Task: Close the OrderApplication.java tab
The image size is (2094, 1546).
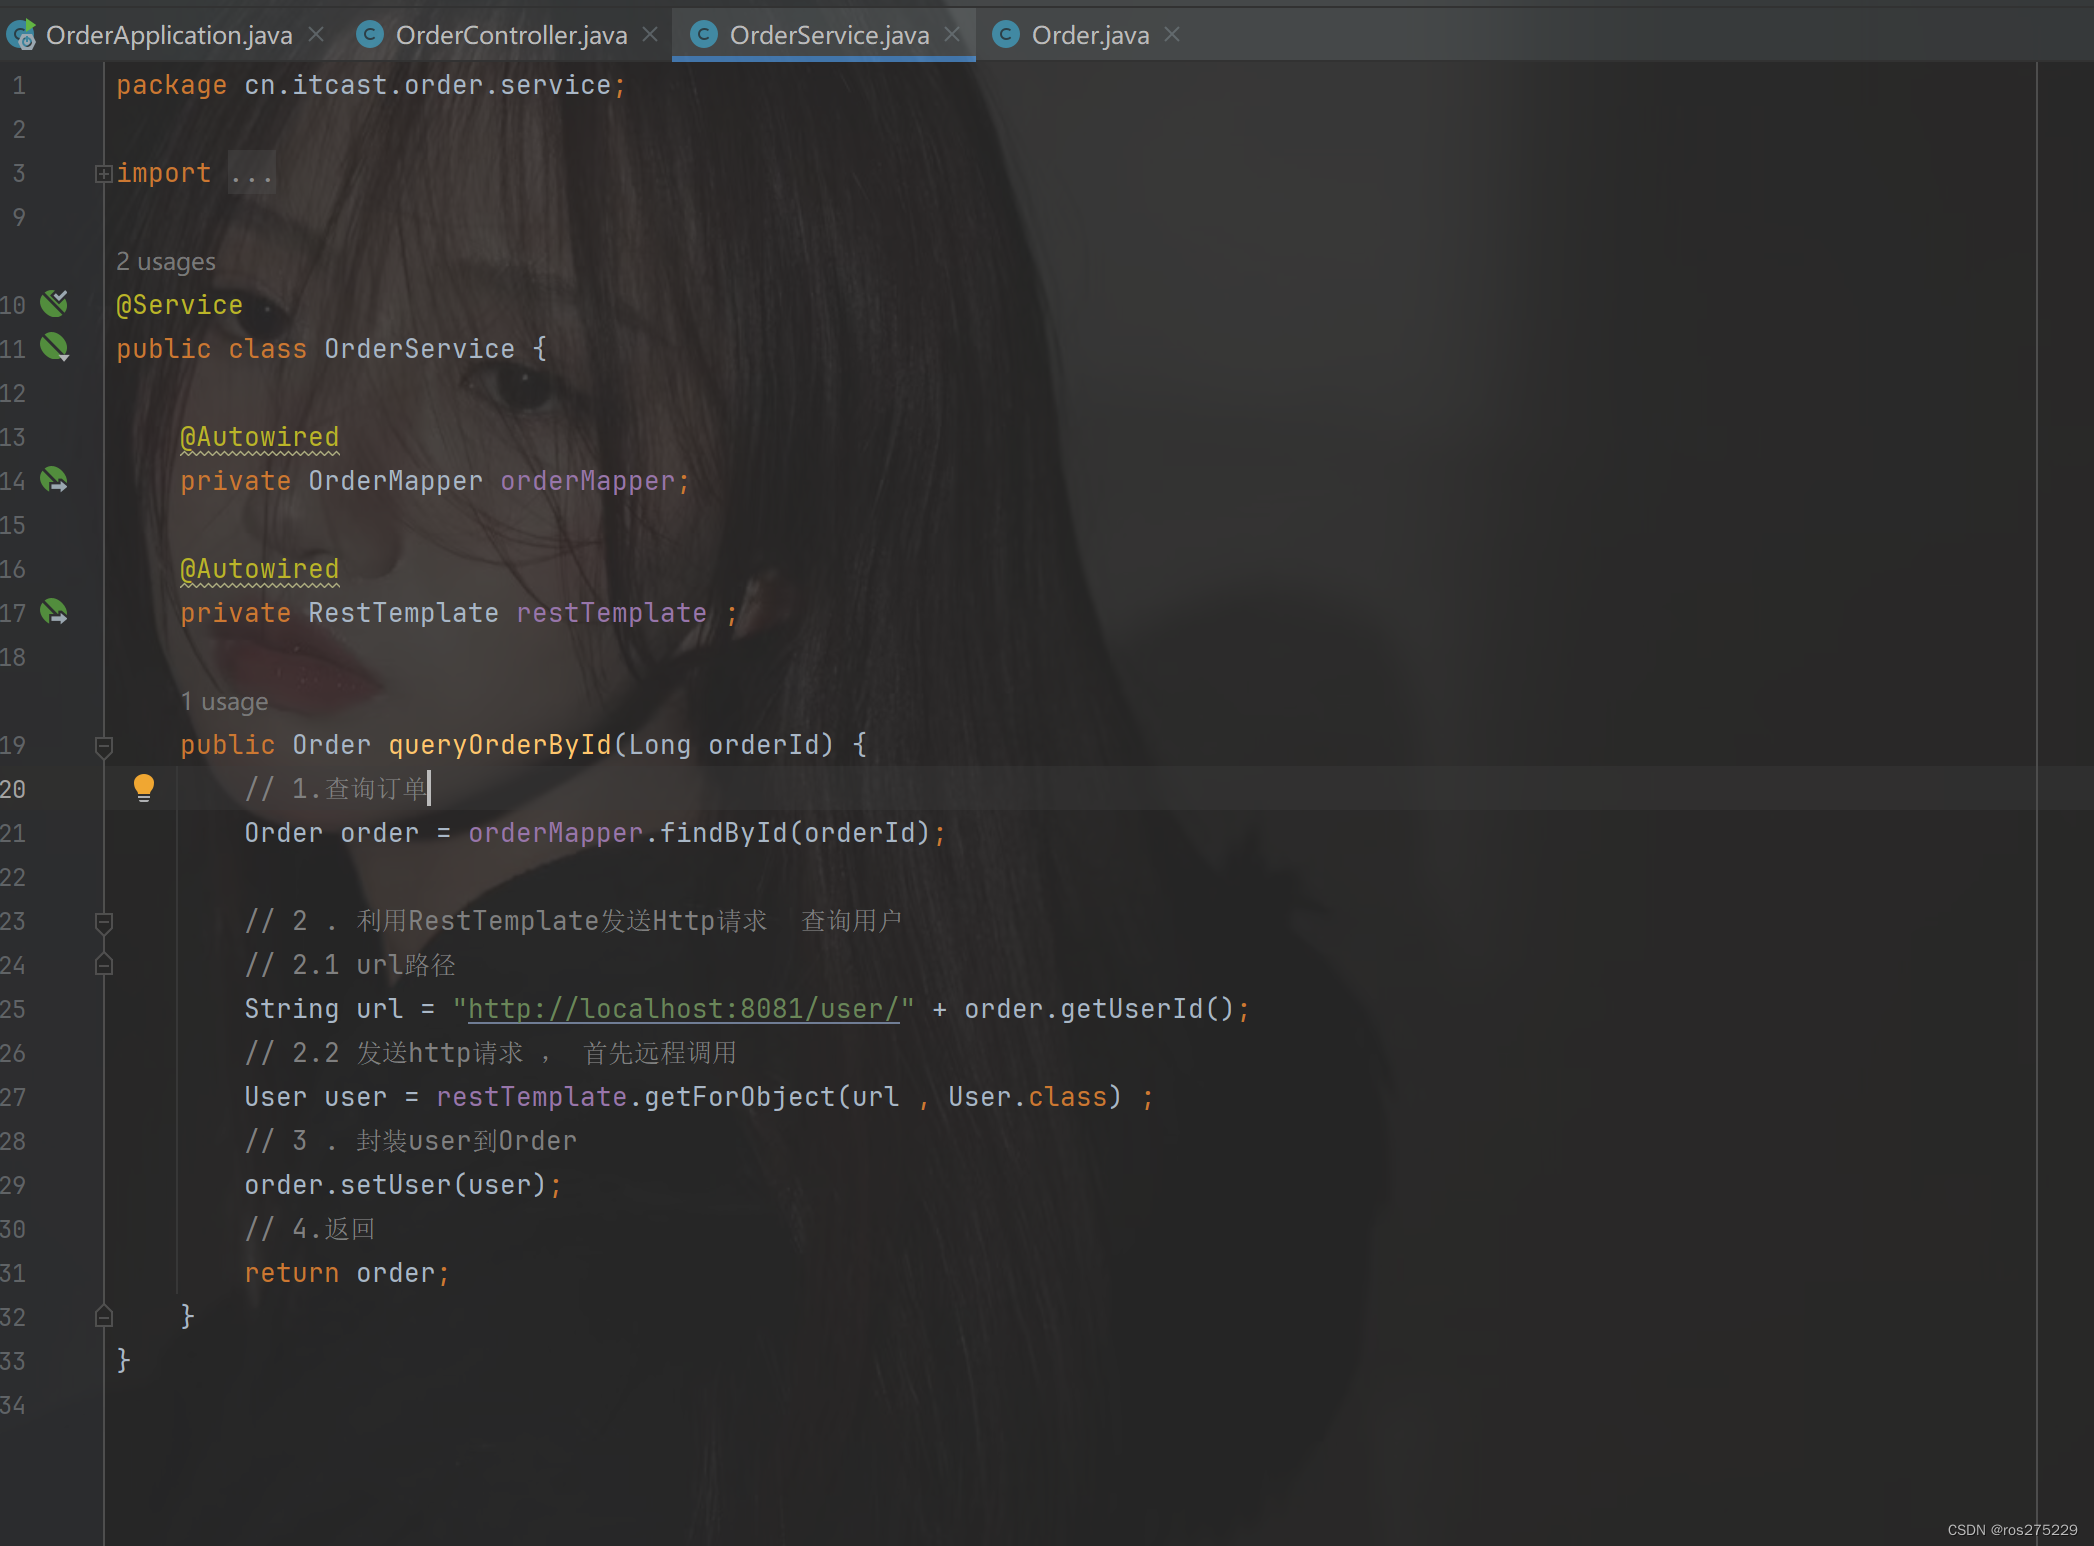Action: coord(316,35)
